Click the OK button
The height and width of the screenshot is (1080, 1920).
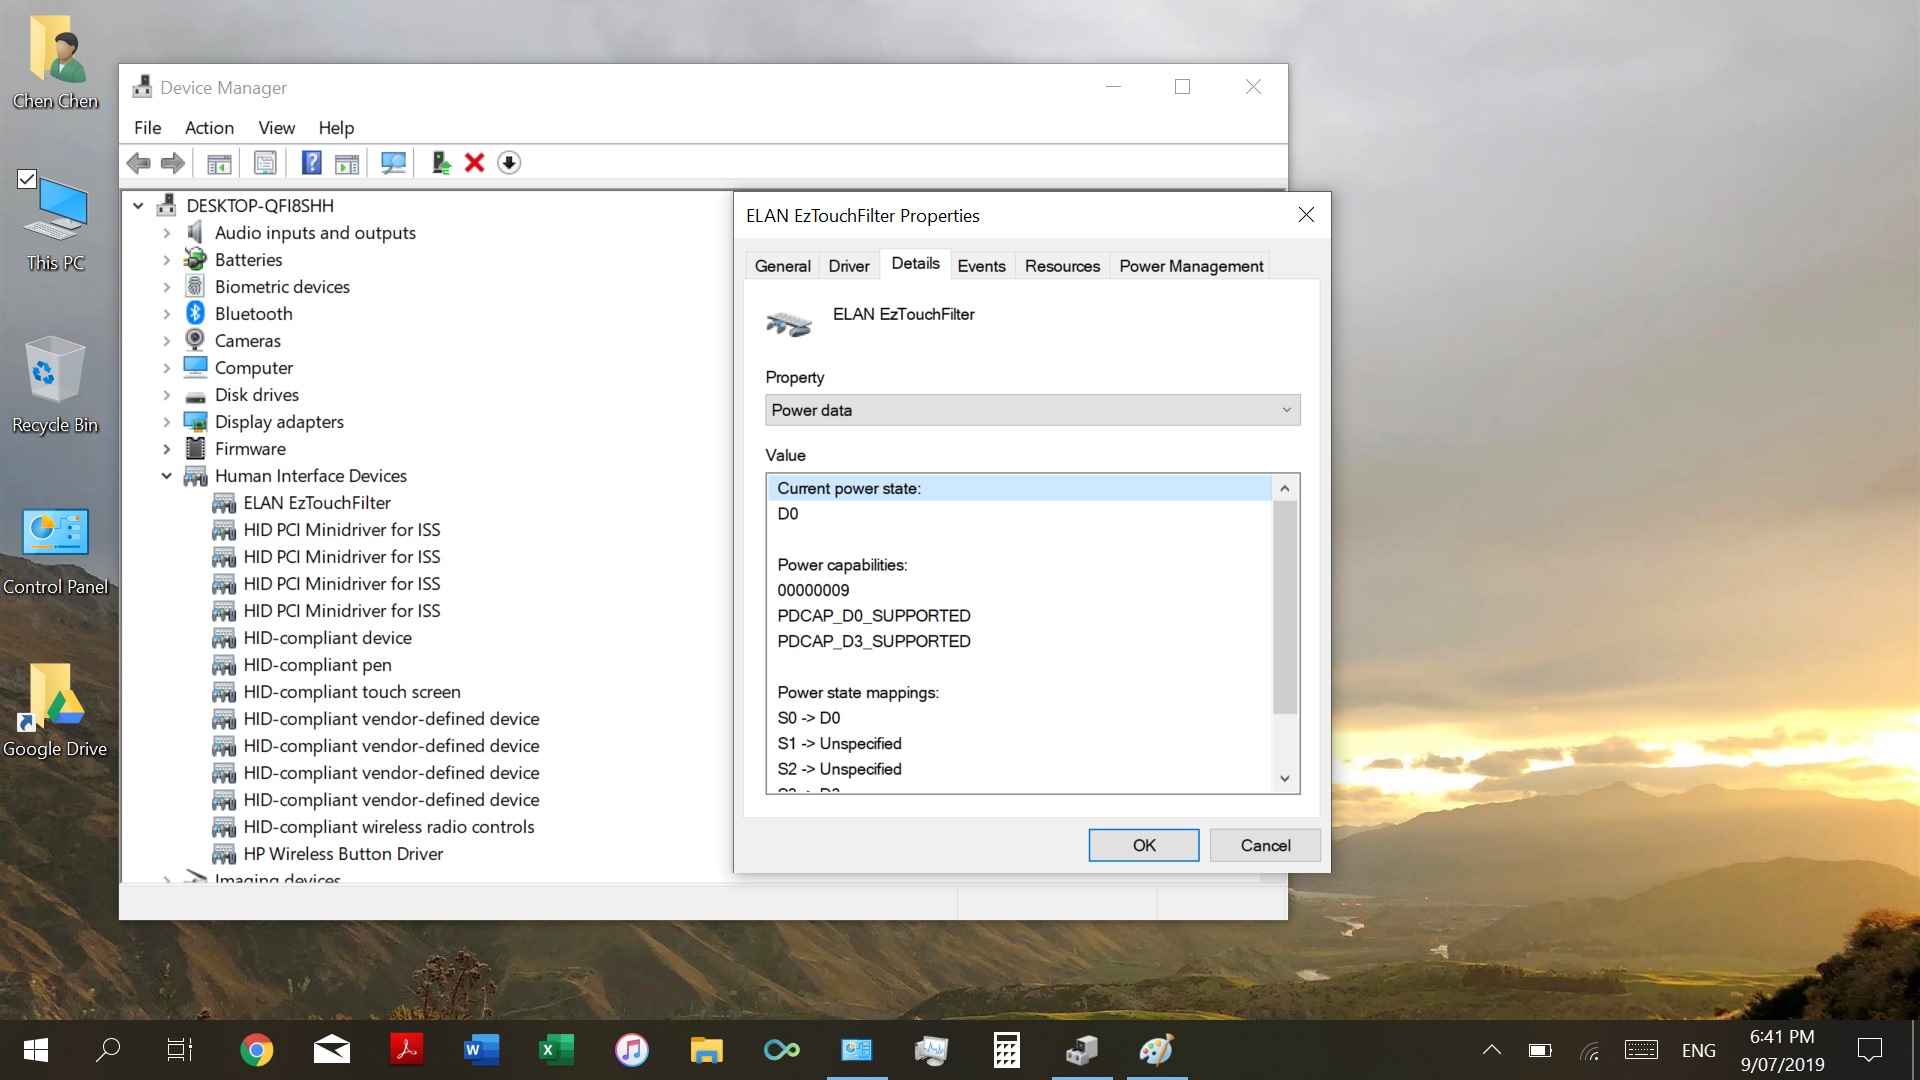pos(1143,845)
